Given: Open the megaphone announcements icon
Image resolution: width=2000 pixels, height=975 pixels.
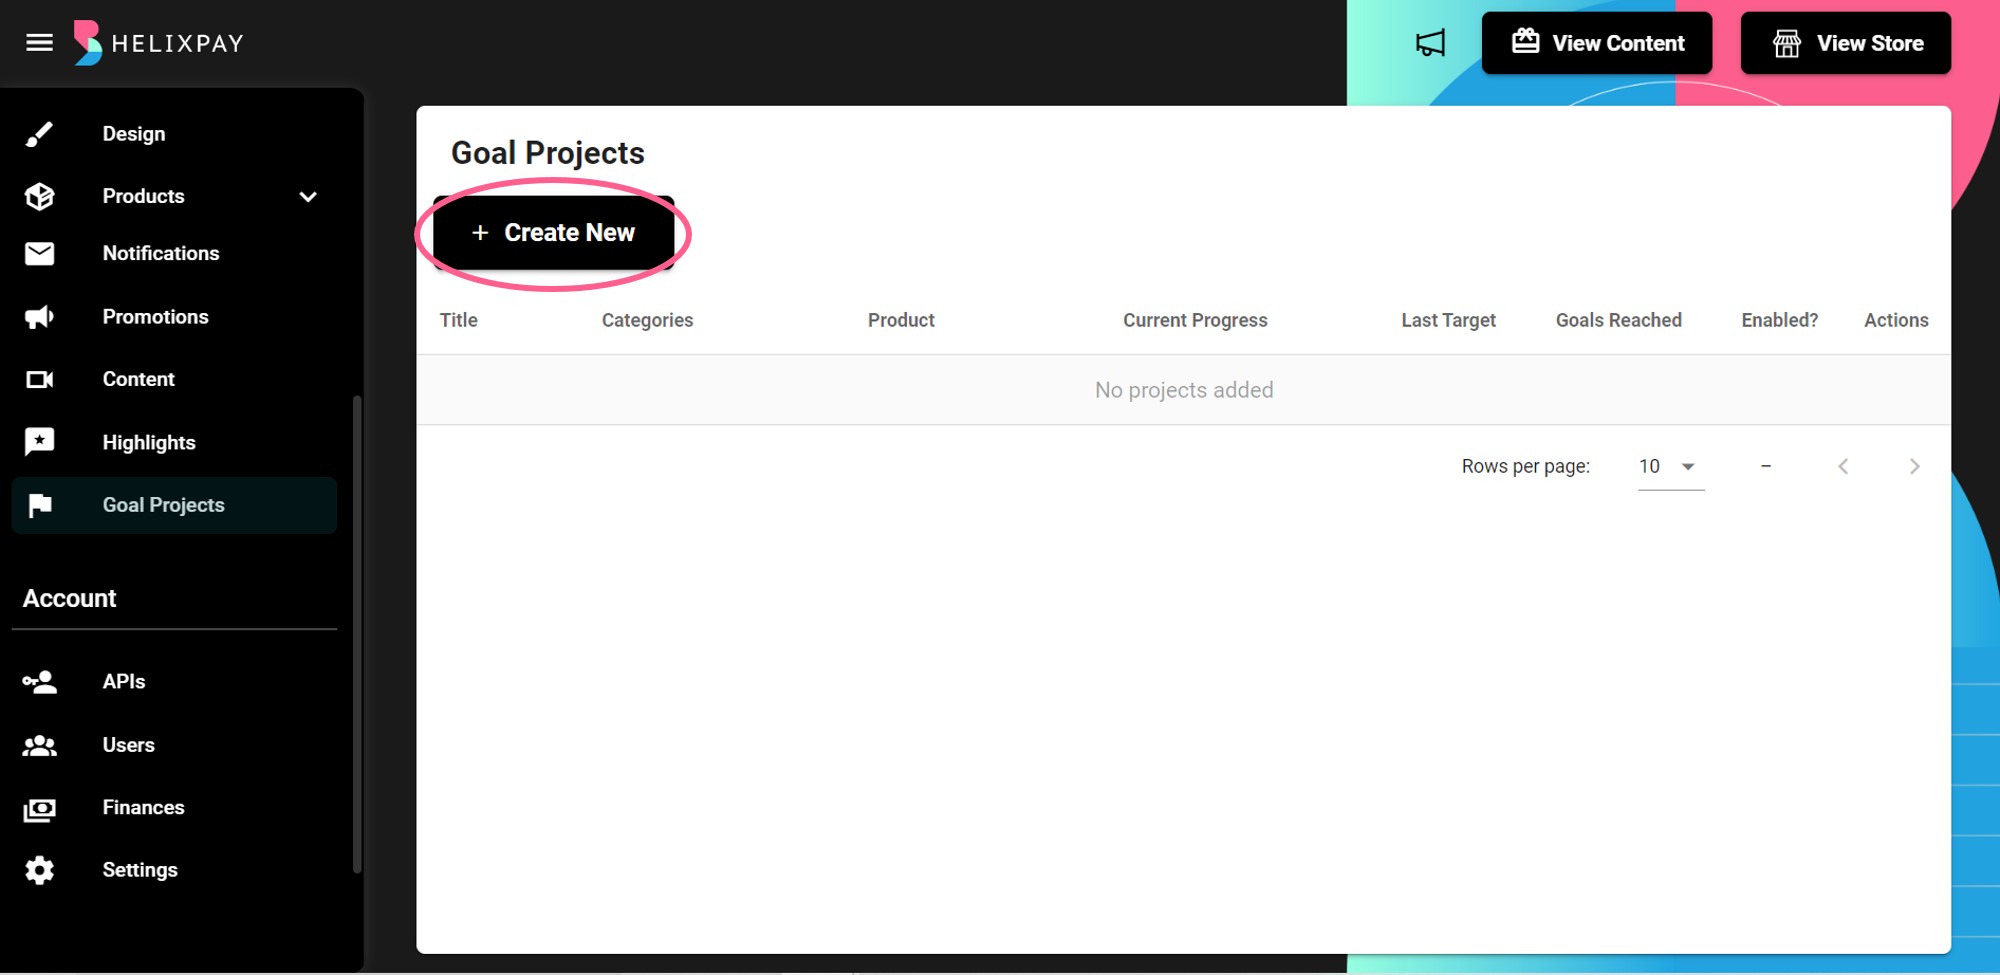Looking at the screenshot, I should tap(1430, 43).
